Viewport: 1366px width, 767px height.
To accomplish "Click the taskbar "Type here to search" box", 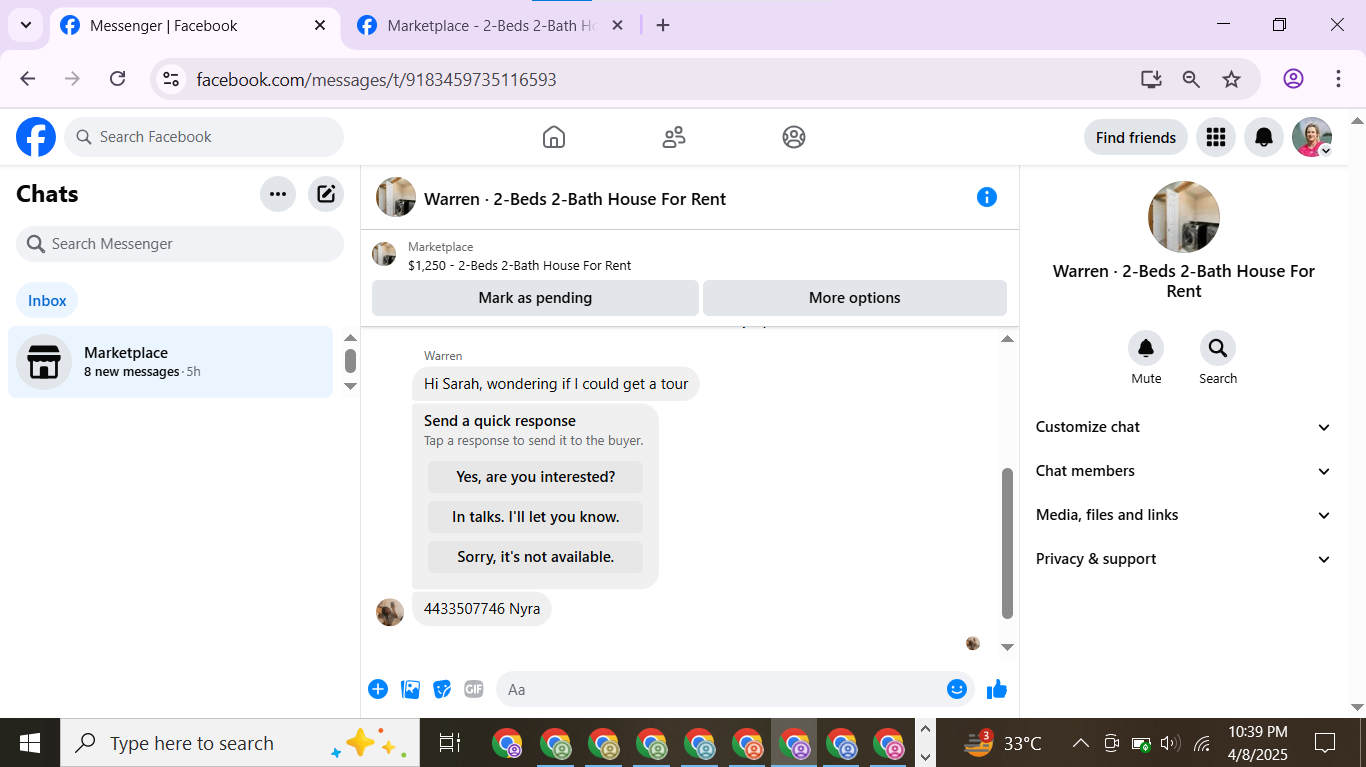I will (x=240, y=743).
